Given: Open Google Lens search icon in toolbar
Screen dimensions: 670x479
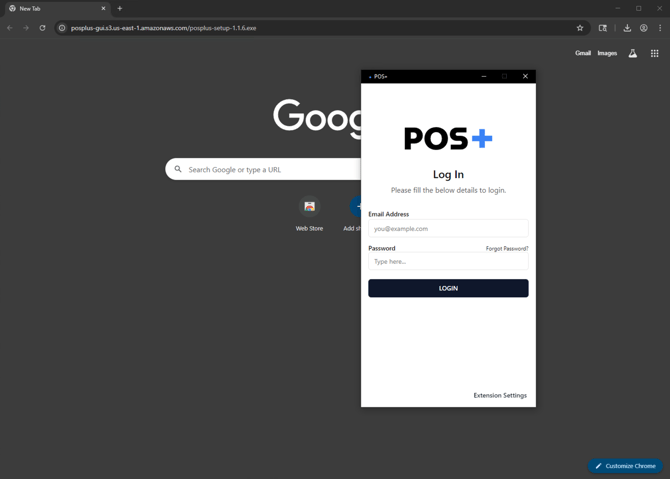Looking at the screenshot, I should [602, 28].
